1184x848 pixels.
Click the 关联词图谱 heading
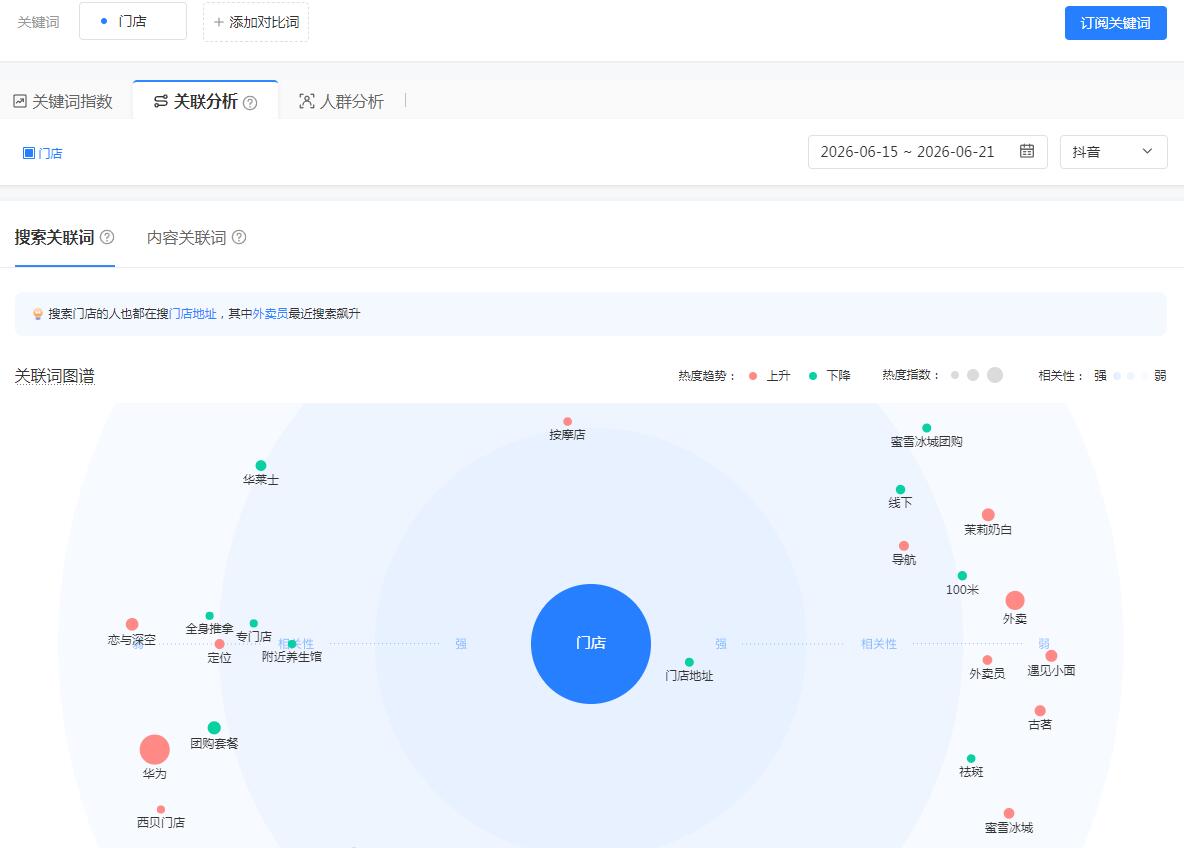pyautogui.click(x=54, y=376)
